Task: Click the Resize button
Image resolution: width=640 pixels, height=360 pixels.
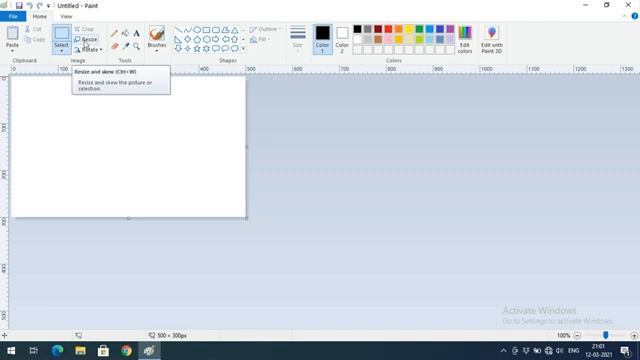Action: point(86,39)
